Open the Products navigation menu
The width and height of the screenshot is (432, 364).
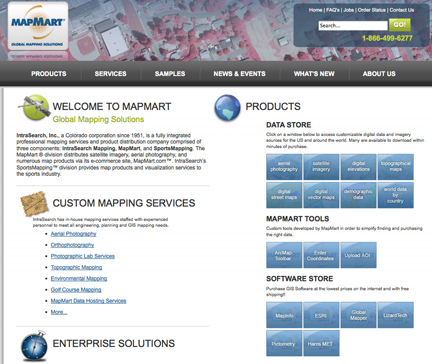pos(49,74)
